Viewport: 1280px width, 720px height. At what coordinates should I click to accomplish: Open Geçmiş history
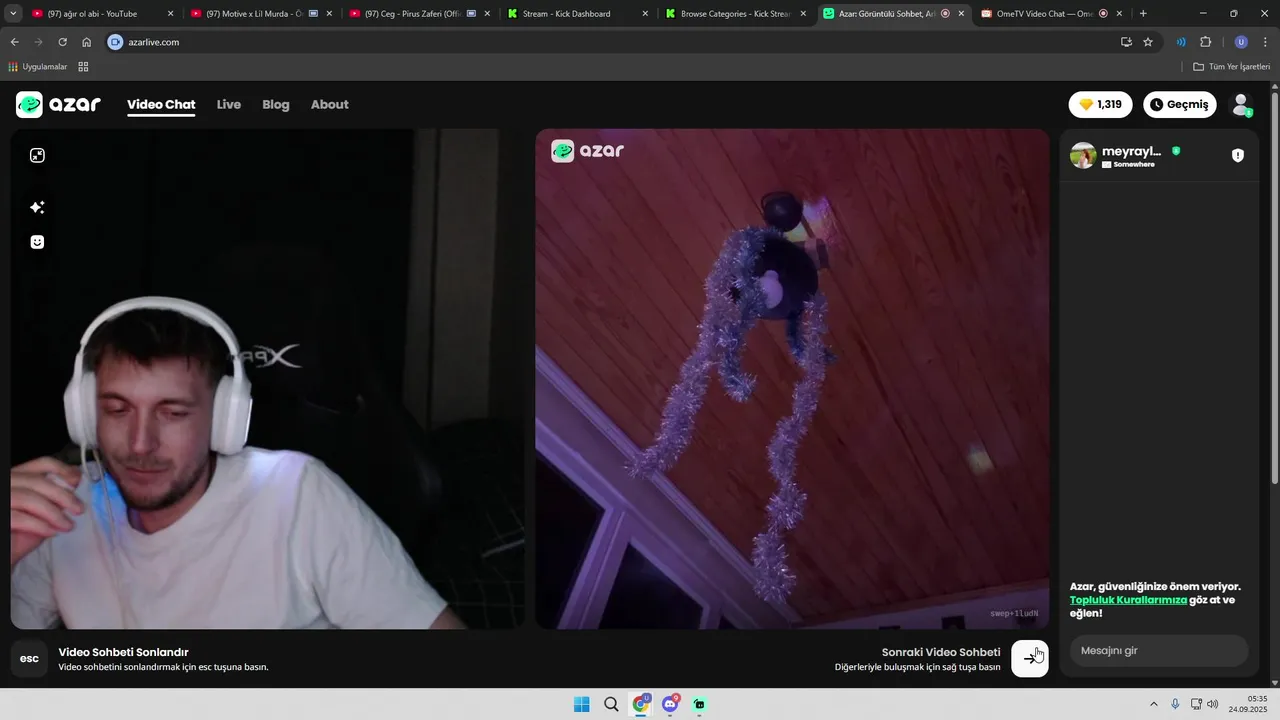coord(1180,104)
